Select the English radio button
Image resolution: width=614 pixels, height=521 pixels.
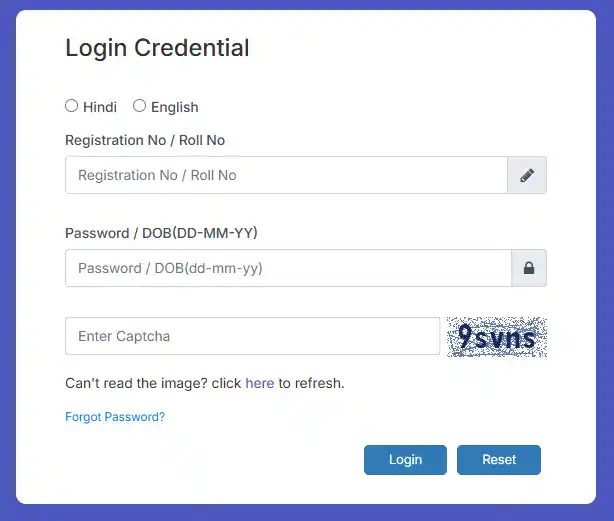(140, 106)
